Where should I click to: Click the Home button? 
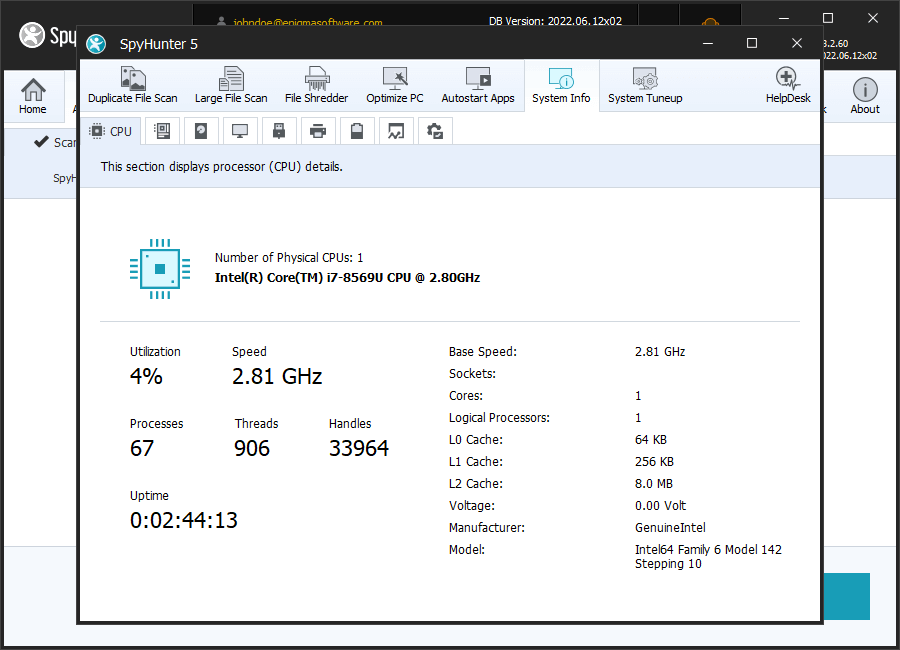33,90
